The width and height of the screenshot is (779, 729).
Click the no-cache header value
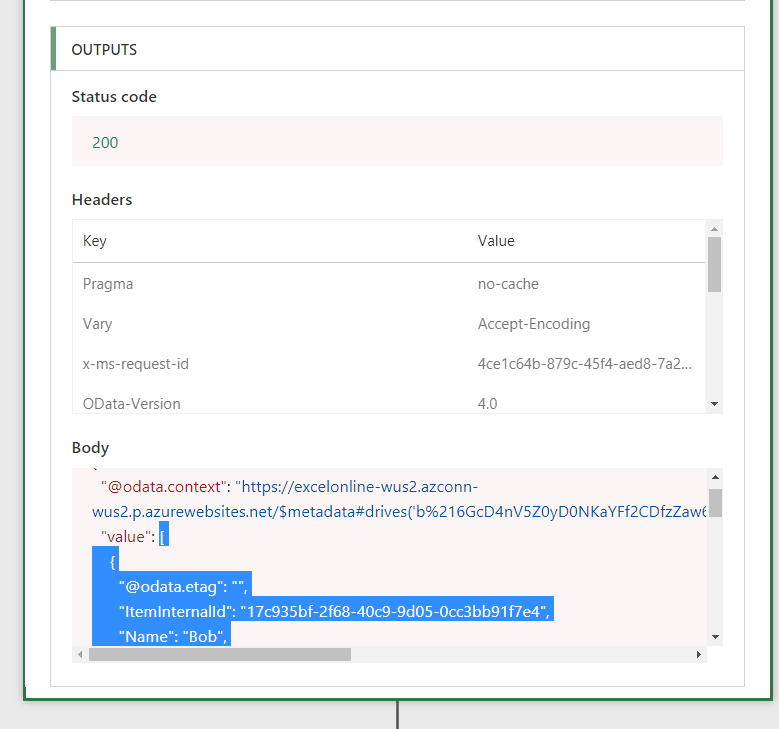pos(508,284)
